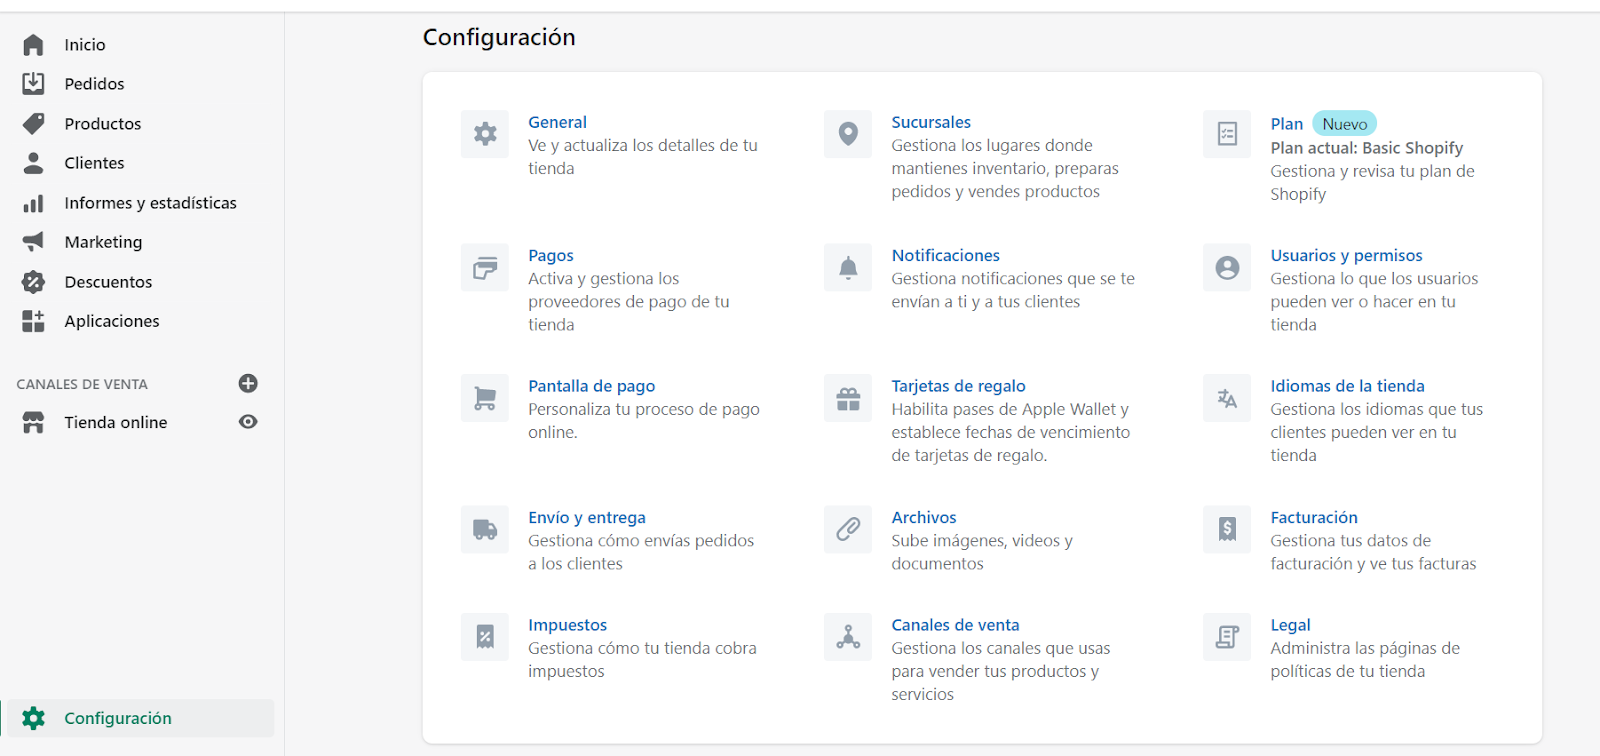Screen dimensions: 1600x756
Task: Open Usuarios y permisos link
Action: click(1346, 255)
